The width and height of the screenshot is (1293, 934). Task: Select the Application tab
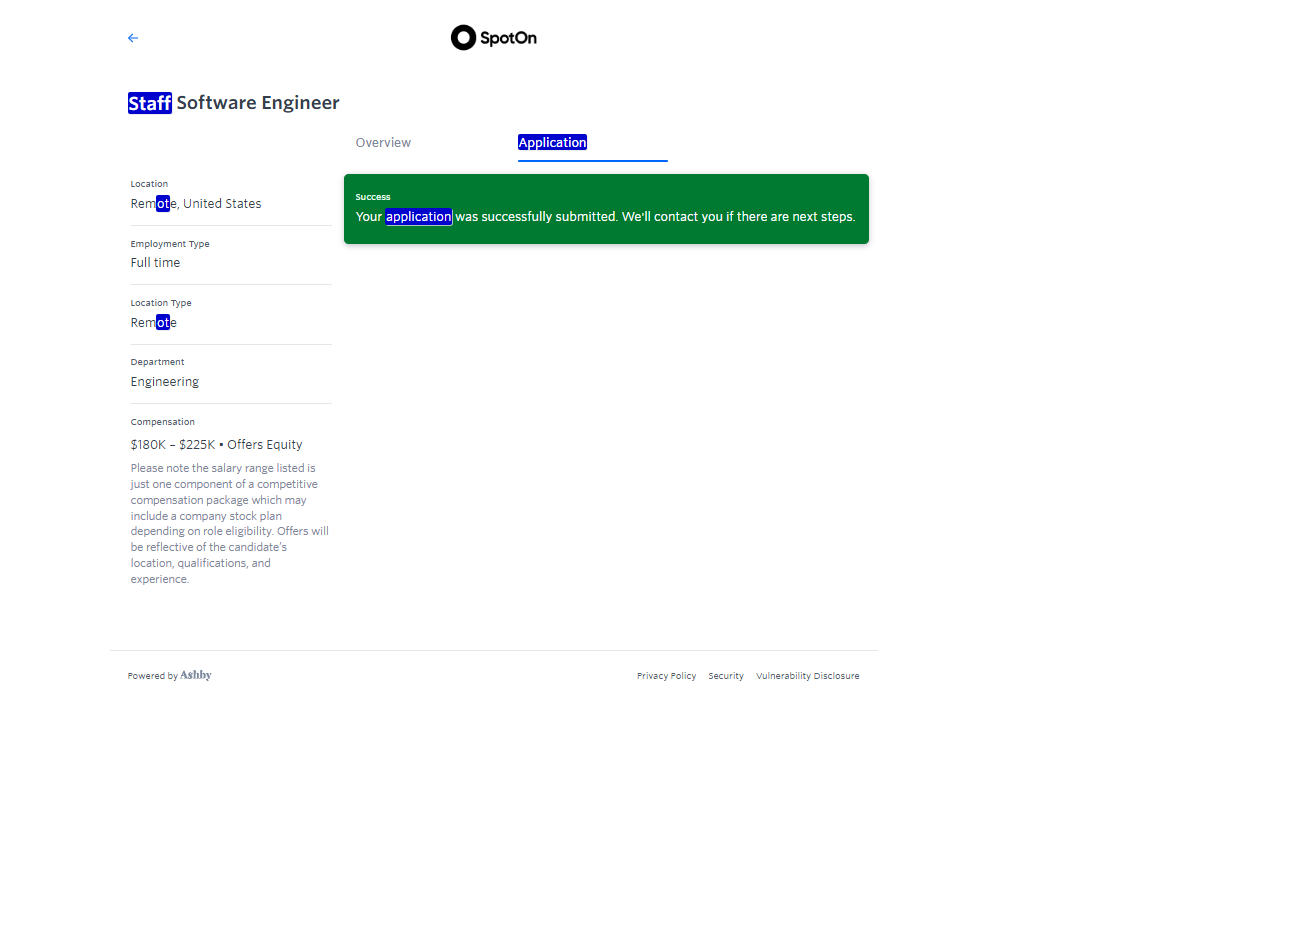552,143
